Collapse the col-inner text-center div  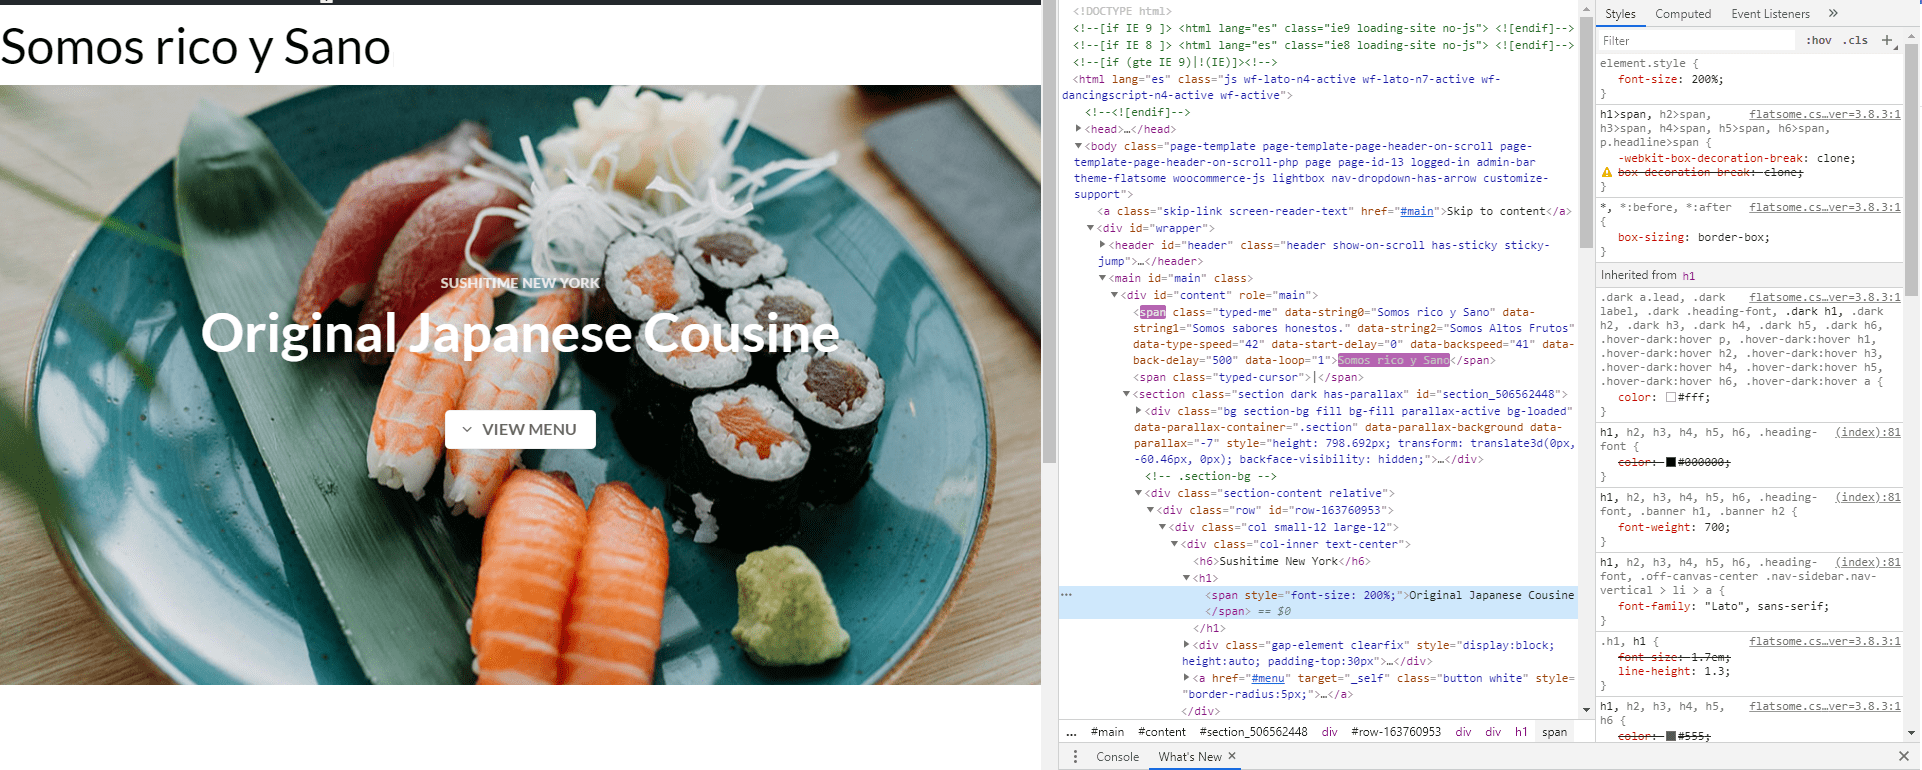pyautogui.click(x=1174, y=544)
